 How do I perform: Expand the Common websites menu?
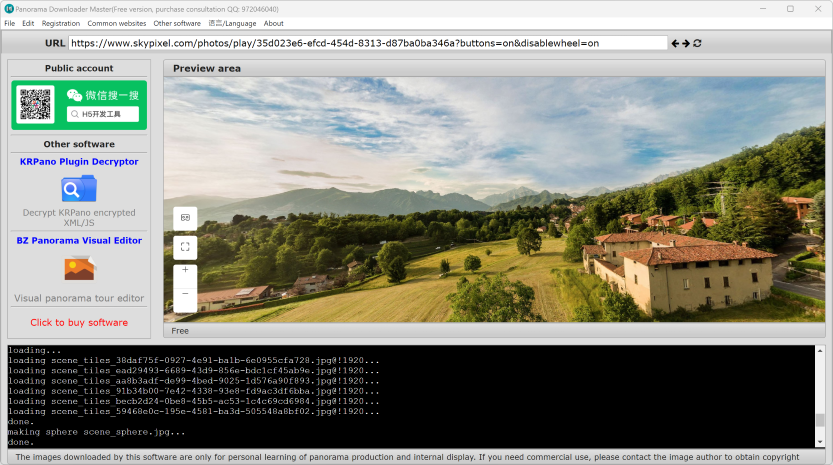[x=116, y=23]
